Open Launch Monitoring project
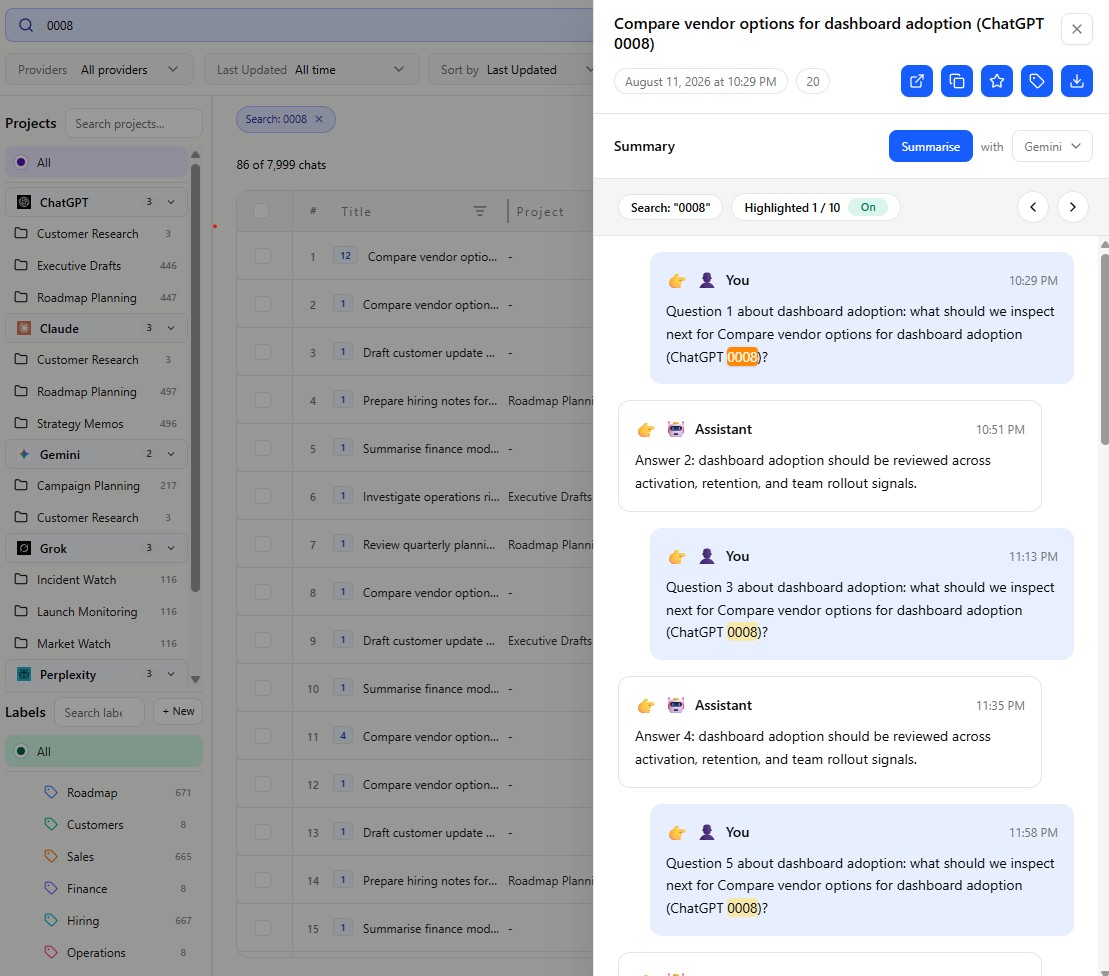This screenshot has width=1109, height=976. tap(96, 611)
